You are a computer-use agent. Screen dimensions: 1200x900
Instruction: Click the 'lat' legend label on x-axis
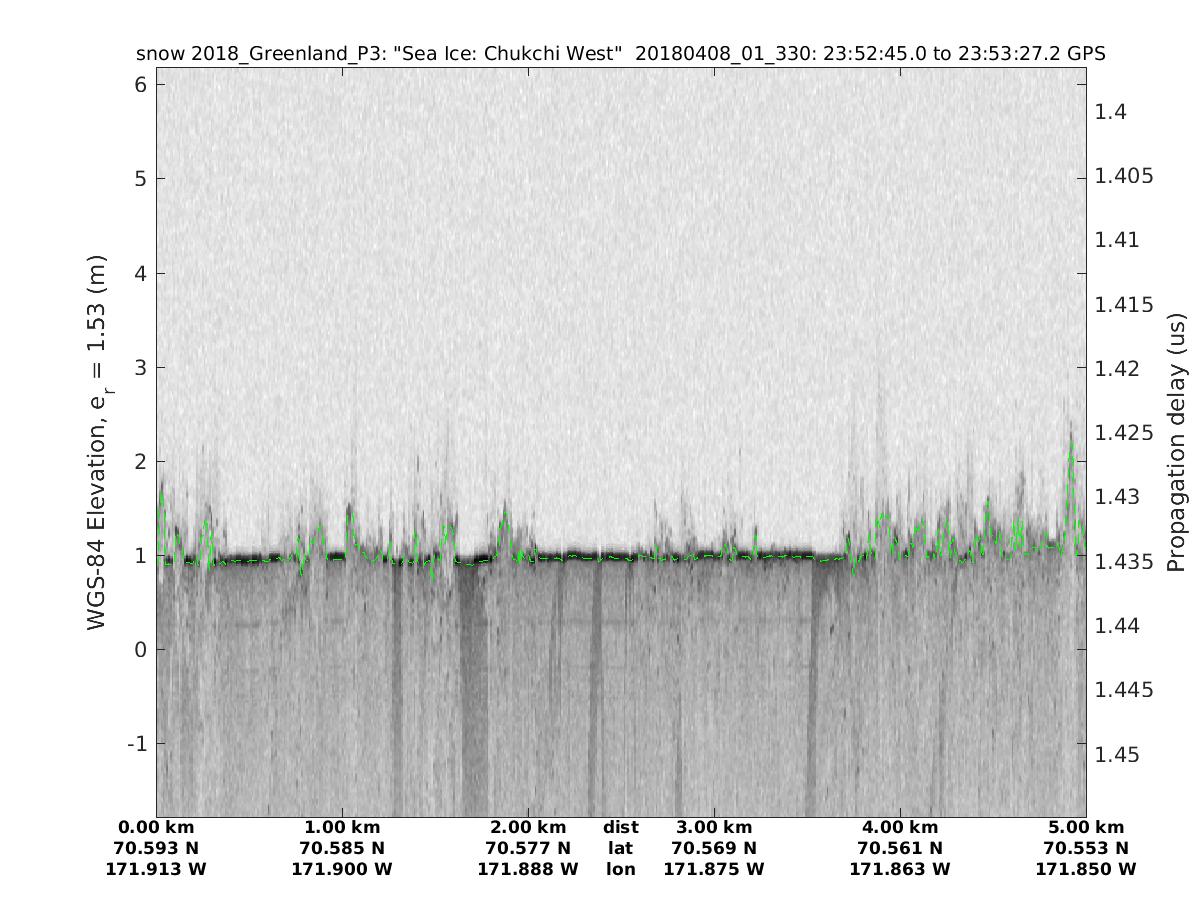coord(621,848)
